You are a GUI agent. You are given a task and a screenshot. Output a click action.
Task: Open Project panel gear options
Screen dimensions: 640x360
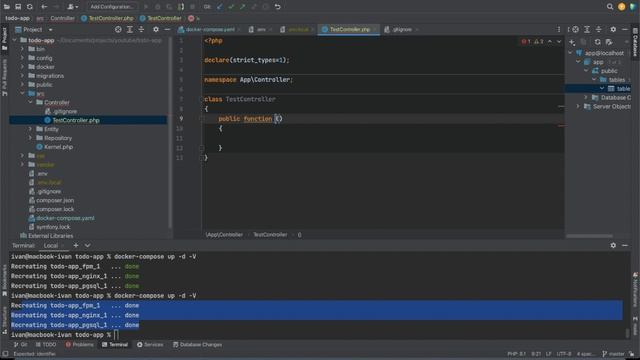pyautogui.click(x=156, y=29)
